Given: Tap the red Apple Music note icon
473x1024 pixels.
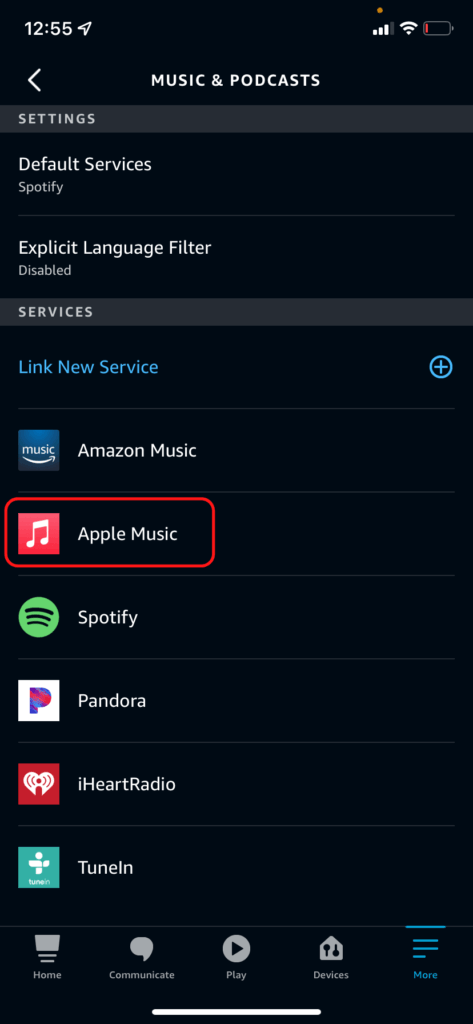Looking at the screenshot, I should pos(39,534).
